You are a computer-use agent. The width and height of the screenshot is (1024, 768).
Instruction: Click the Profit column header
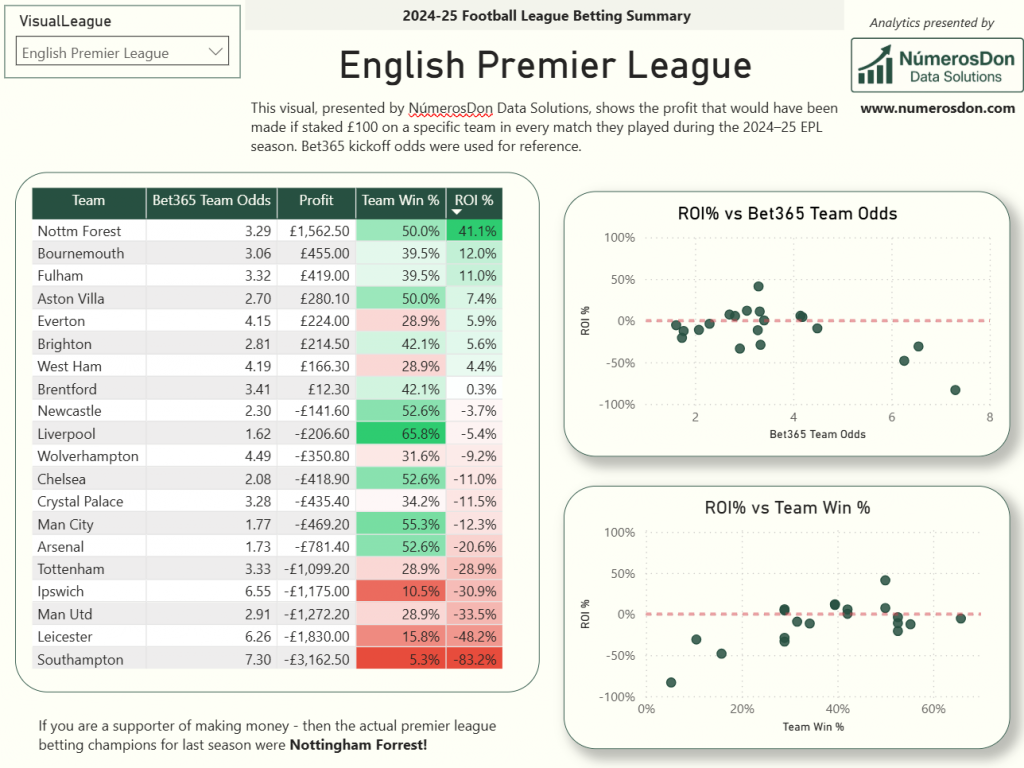coord(316,200)
